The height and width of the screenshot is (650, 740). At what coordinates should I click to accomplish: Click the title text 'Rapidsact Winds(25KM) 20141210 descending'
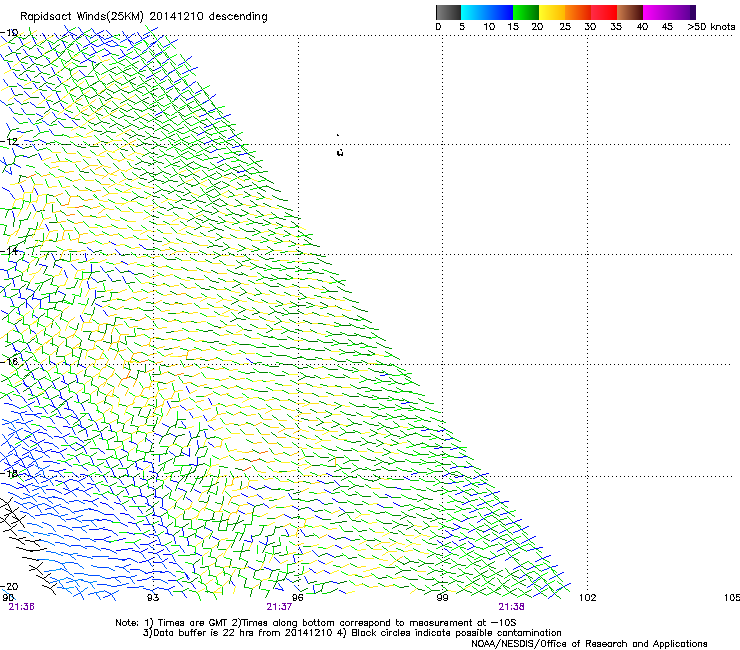point(144,16)
